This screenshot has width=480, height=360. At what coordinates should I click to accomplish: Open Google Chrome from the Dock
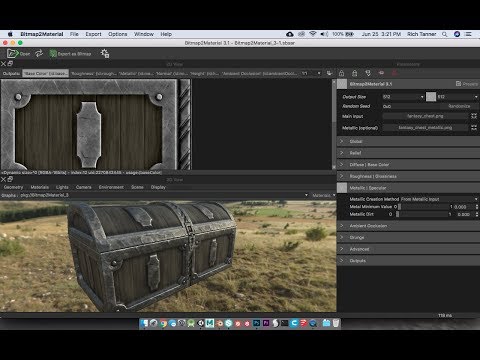163,323
